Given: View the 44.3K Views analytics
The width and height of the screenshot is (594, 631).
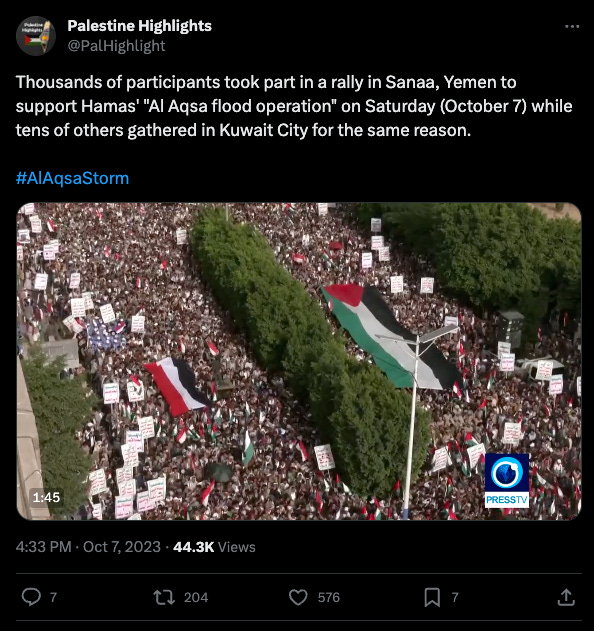Looking at the screenshot, I should tap(214, 547).
